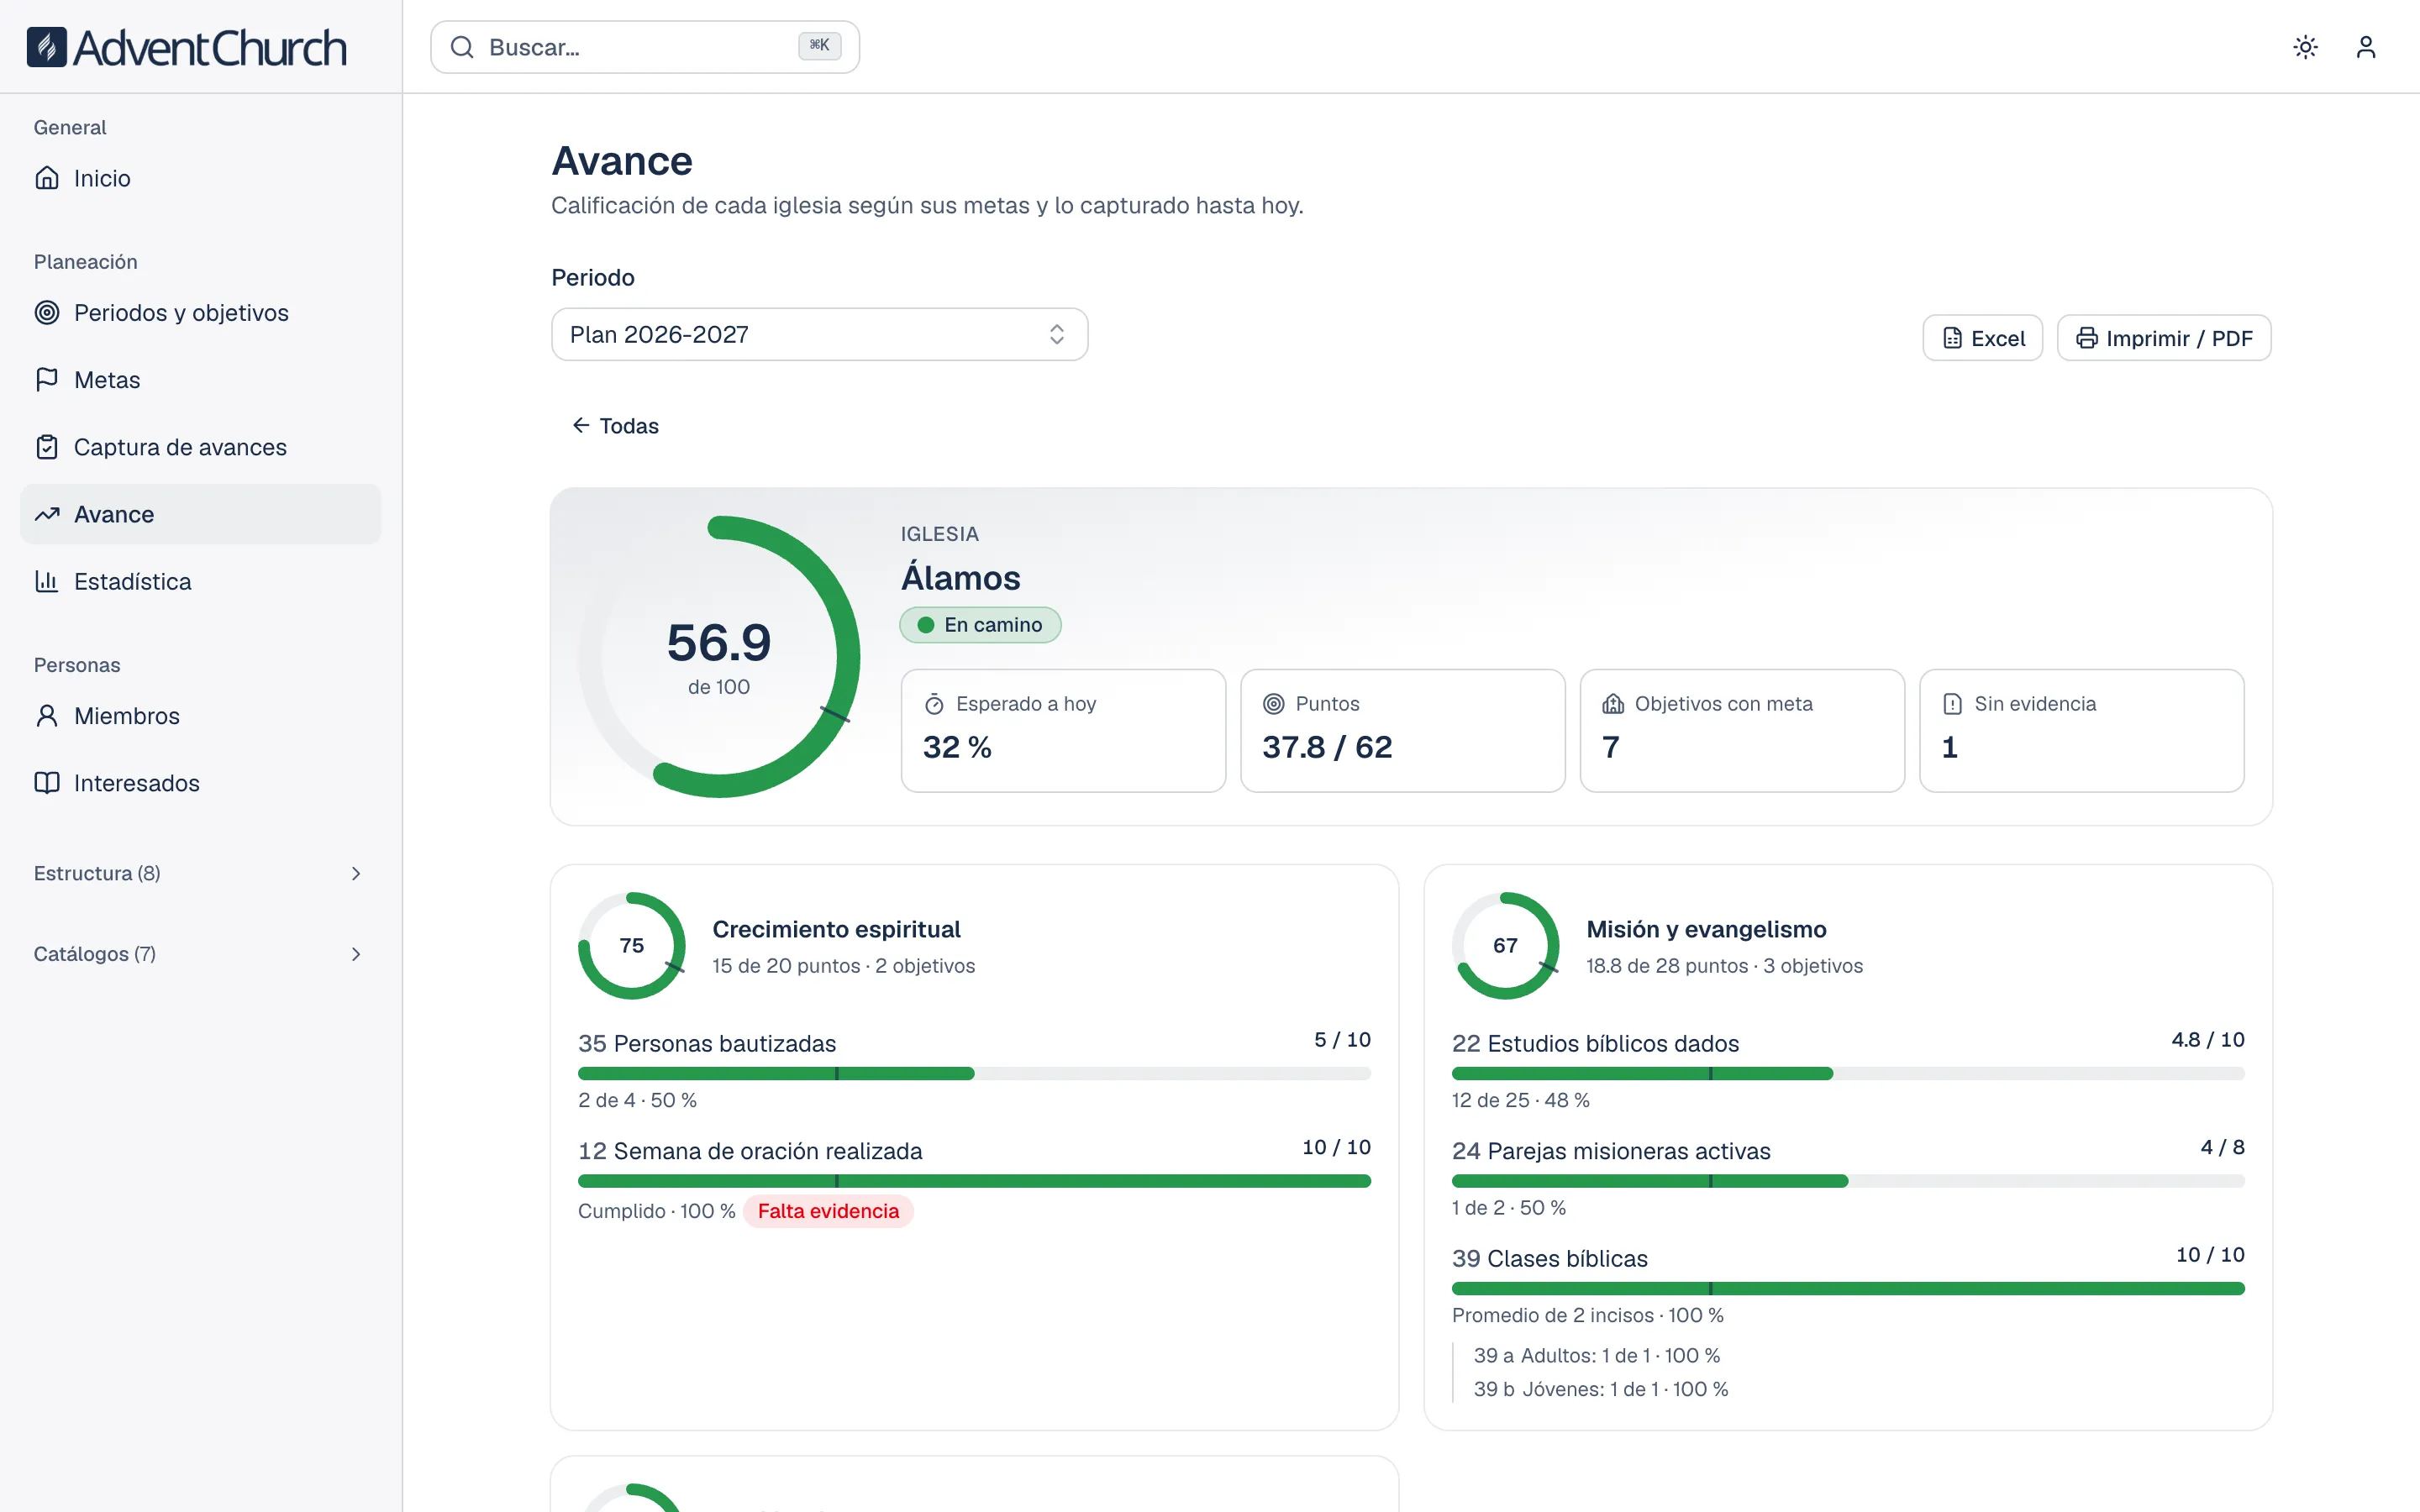This screenshot has width=2420, height=1512.
Task: Open Captura de avances clipboard icon
Action: 47,447
